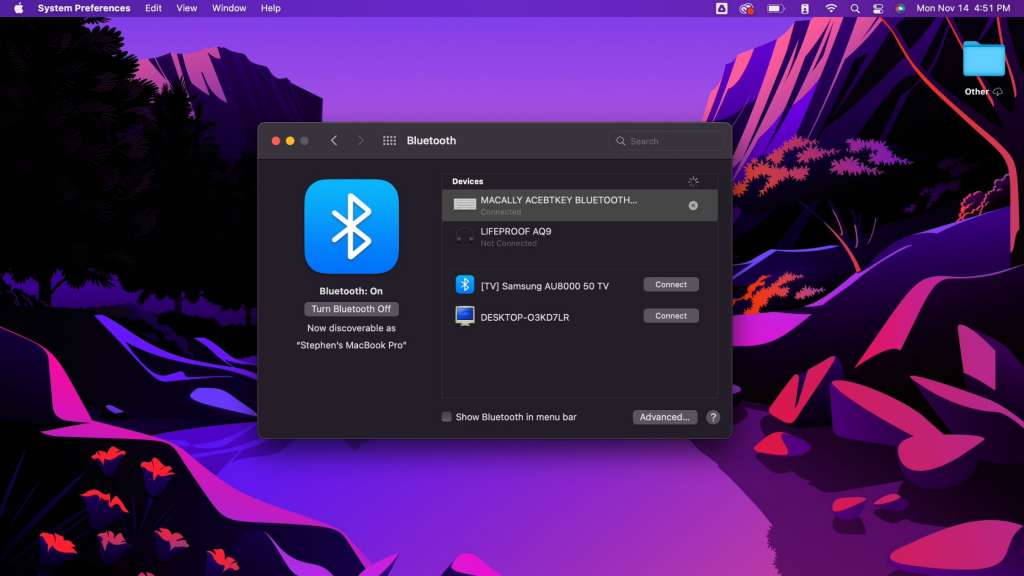
Task: Click the Bluetooth symbol beside Samsung AU8000 TV
Action: (x=464, y=284)
